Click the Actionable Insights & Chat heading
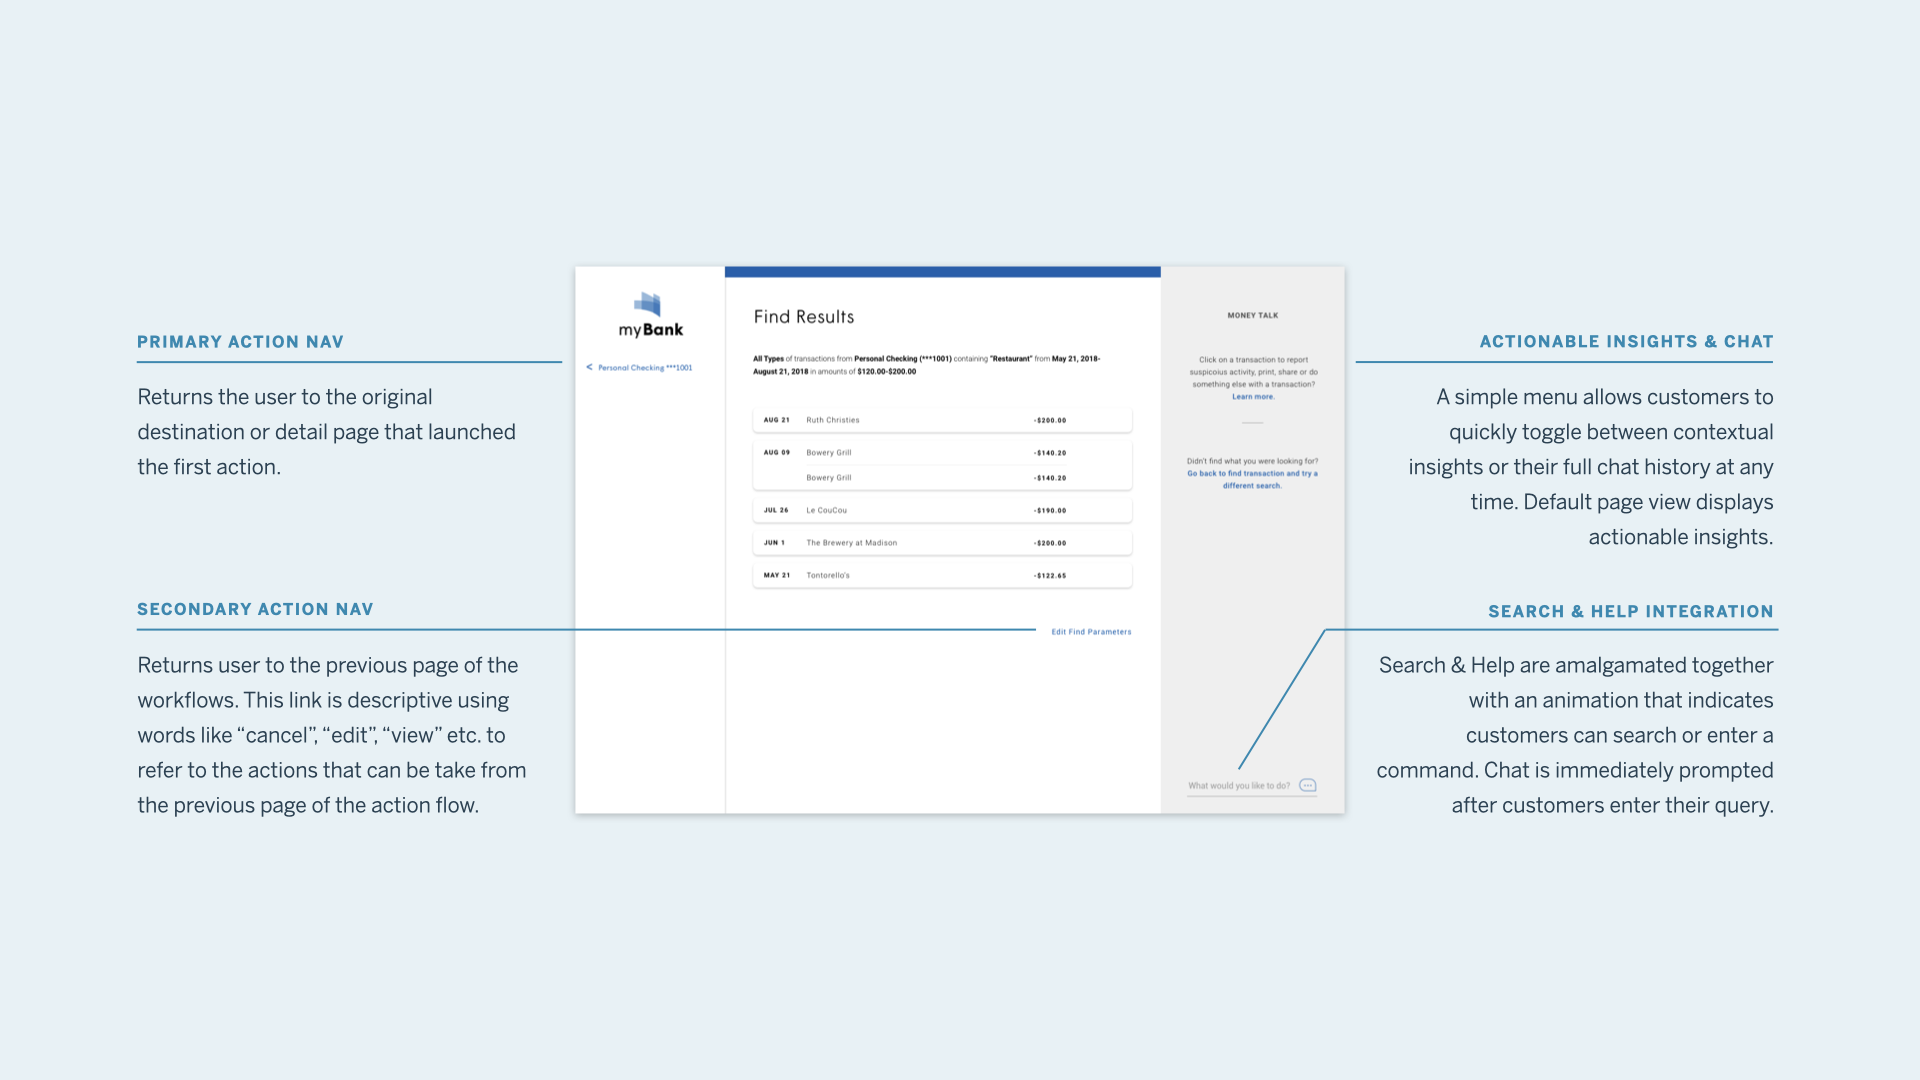 [x=1626, y=342]
